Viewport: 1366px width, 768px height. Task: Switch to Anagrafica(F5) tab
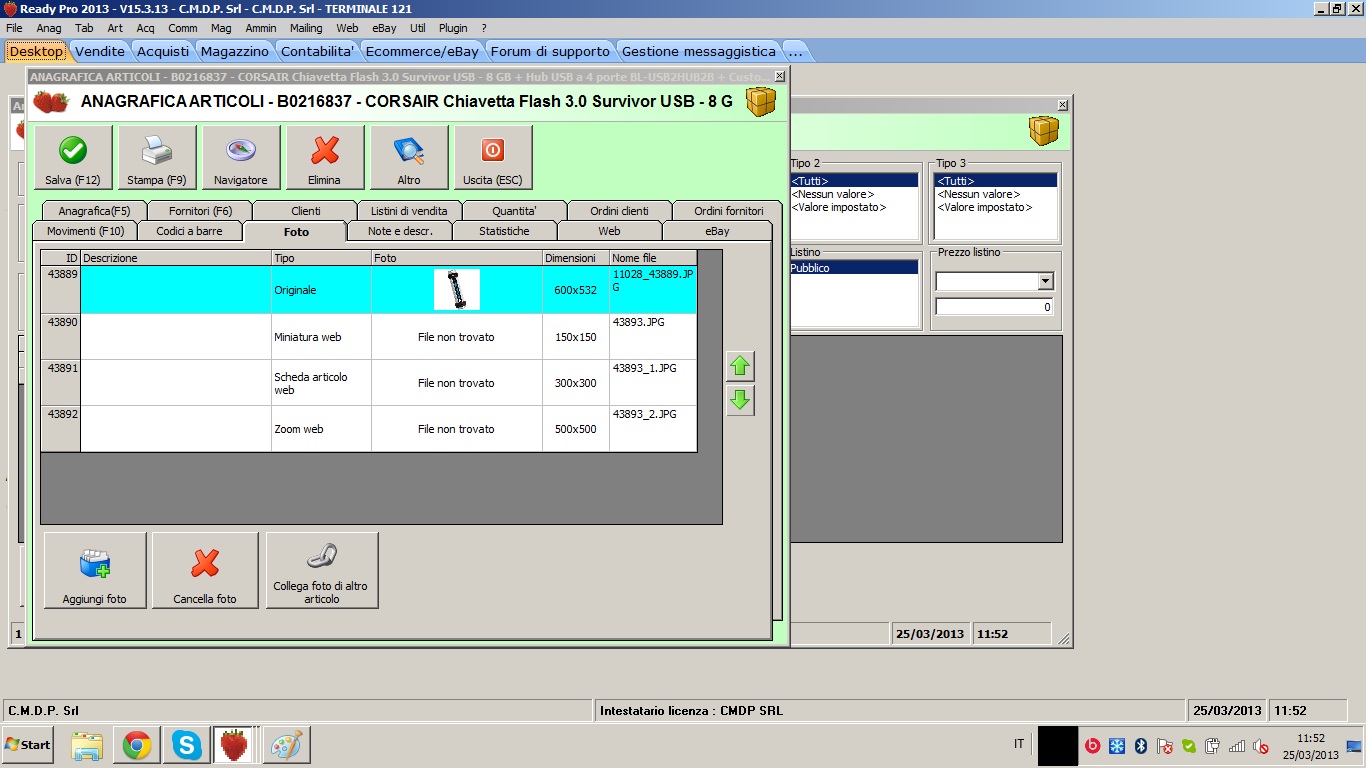pos(94,211)
